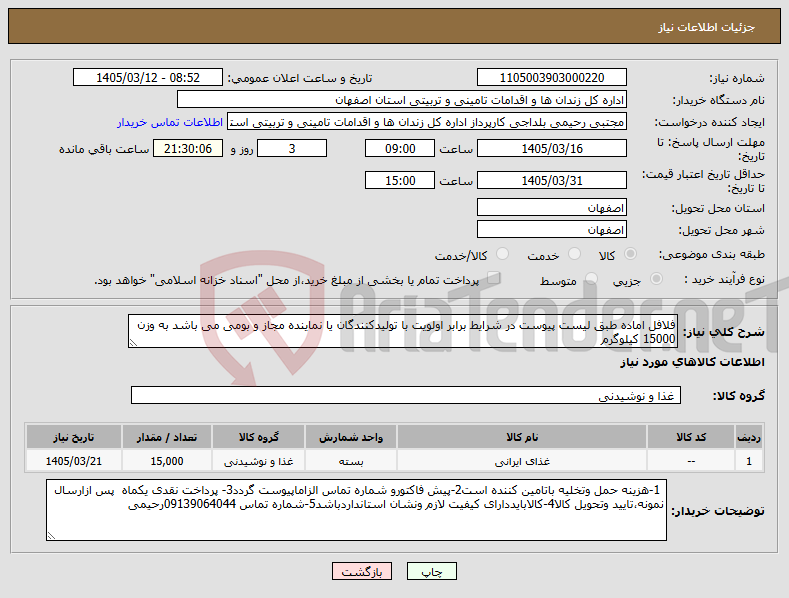The image size is (789, 598).
Task: Click the تاریخ نیاز column header
Action: click(74, 437)
